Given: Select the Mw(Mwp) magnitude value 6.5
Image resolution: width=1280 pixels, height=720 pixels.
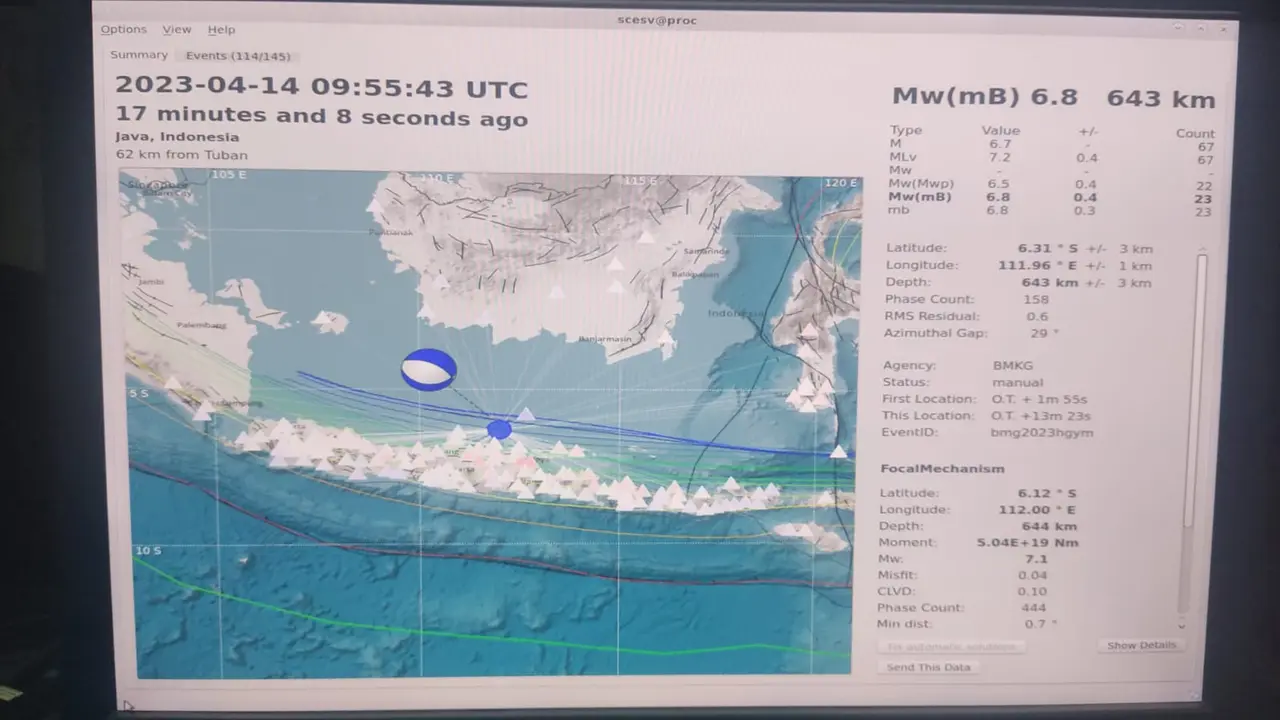Looking at the screenshot, I should [999, 184].
